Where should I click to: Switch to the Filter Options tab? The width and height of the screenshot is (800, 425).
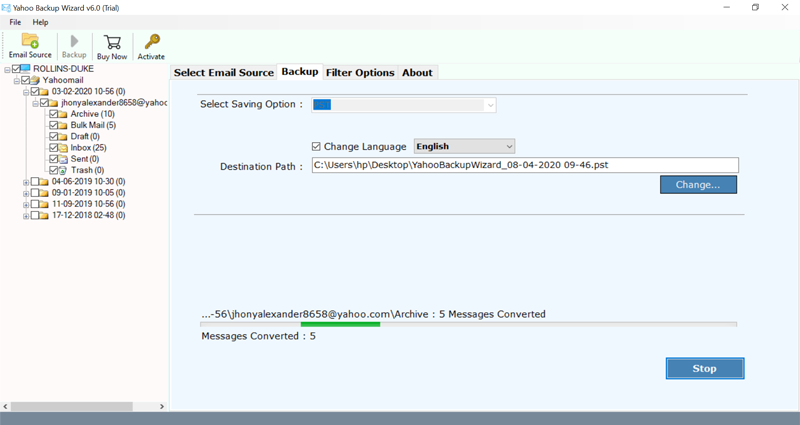tap(360, 72)
